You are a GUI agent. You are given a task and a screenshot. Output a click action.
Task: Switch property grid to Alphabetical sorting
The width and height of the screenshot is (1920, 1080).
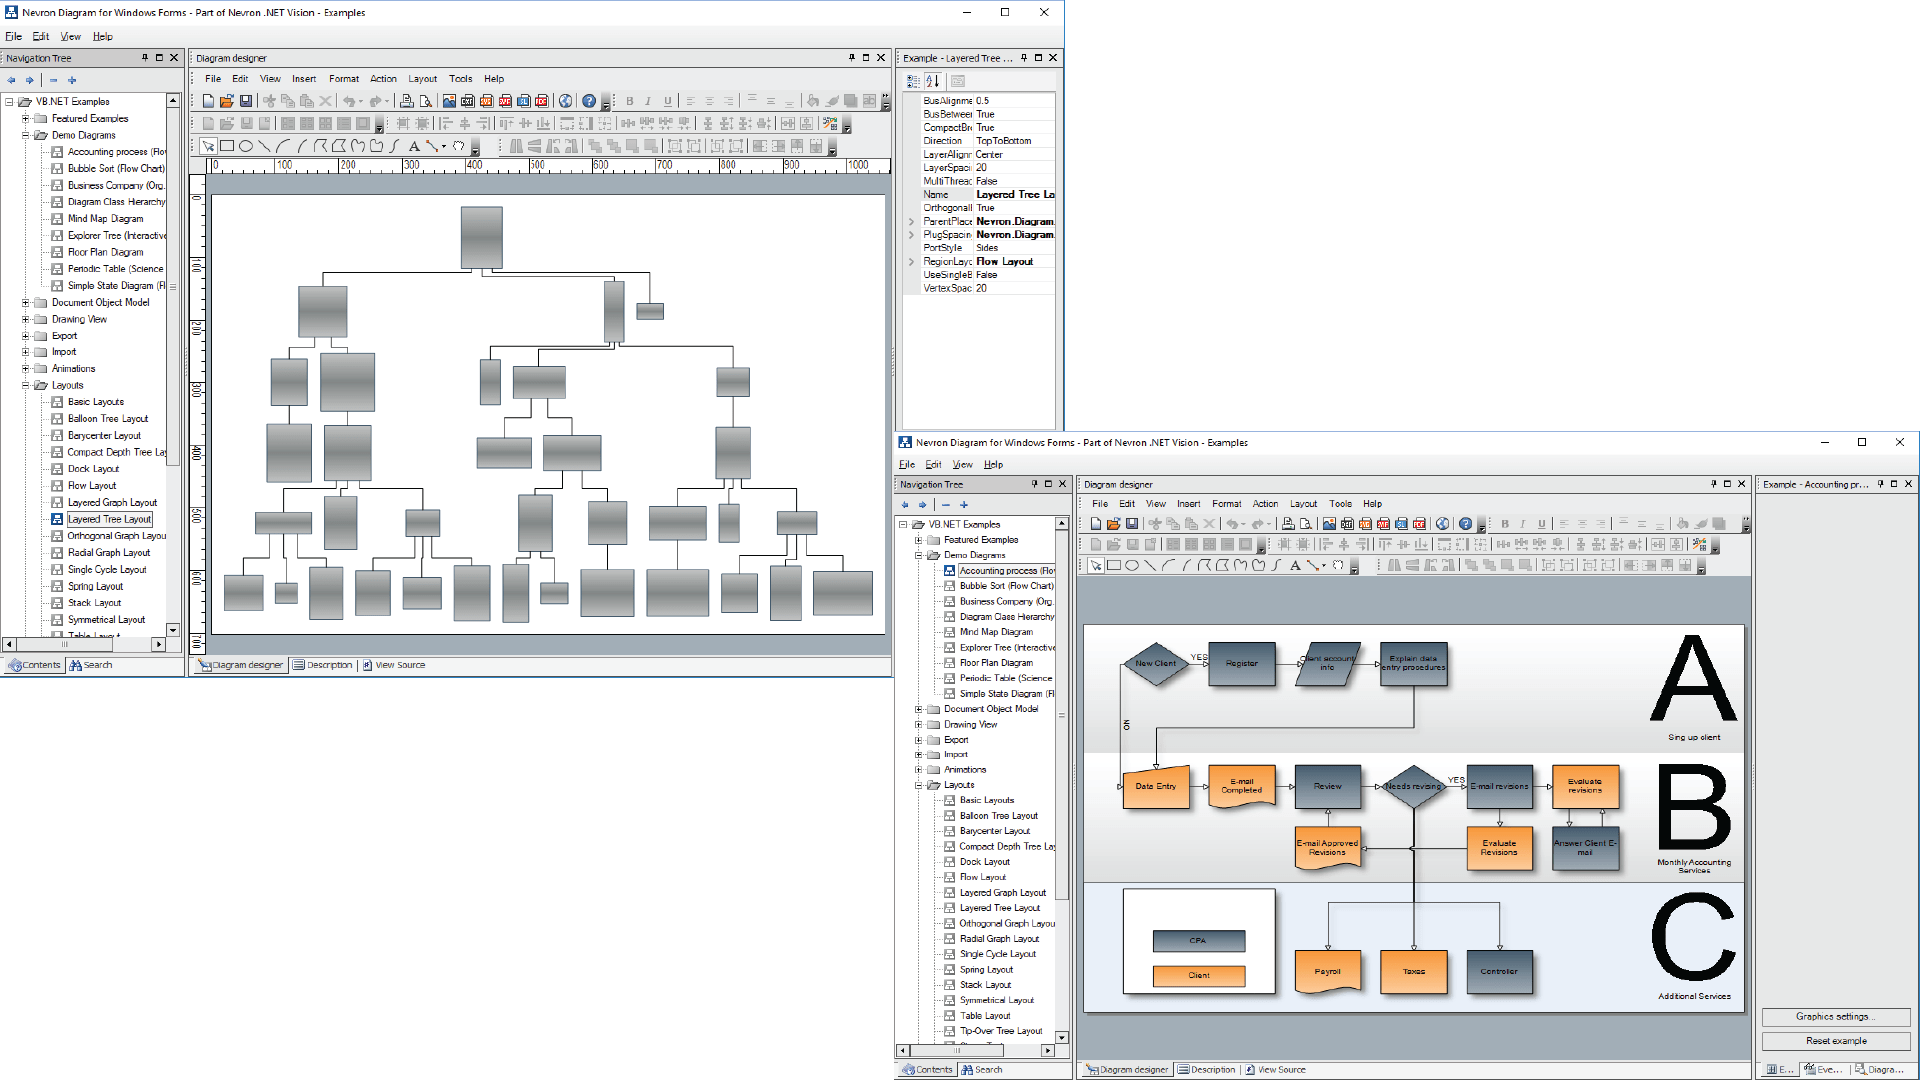933,82
